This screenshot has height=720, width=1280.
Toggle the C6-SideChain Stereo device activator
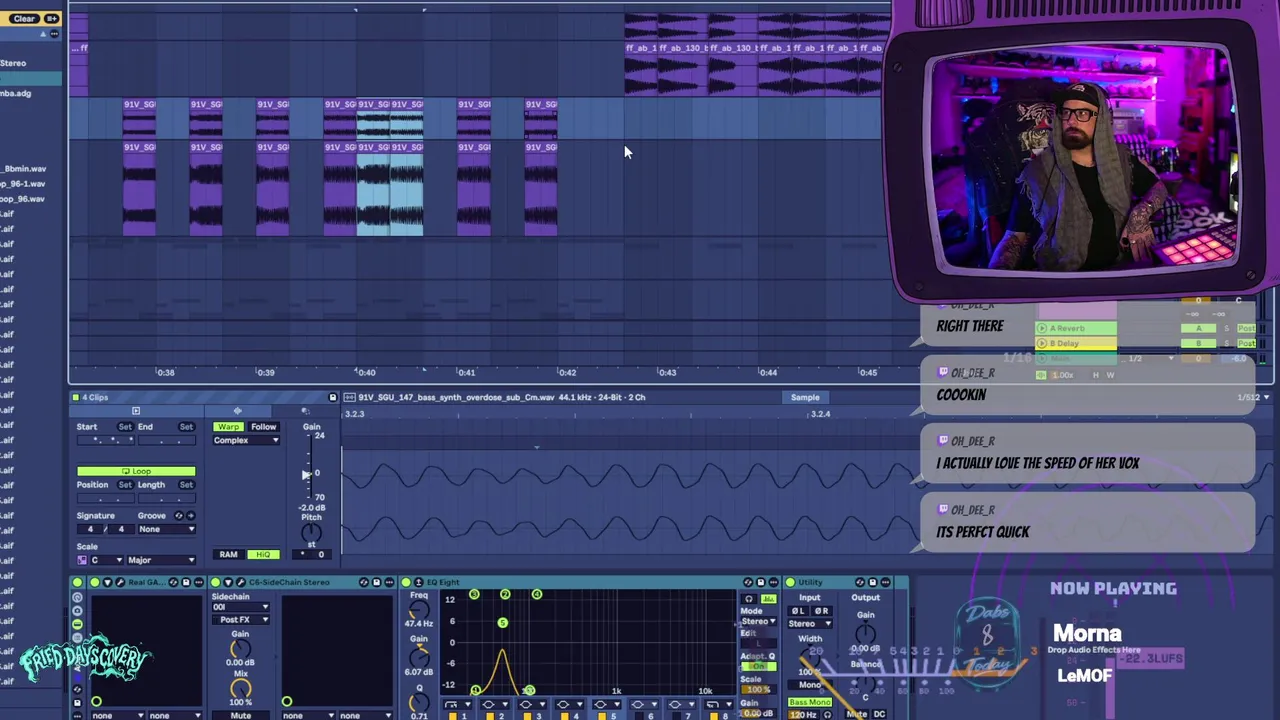click(215, 582)
